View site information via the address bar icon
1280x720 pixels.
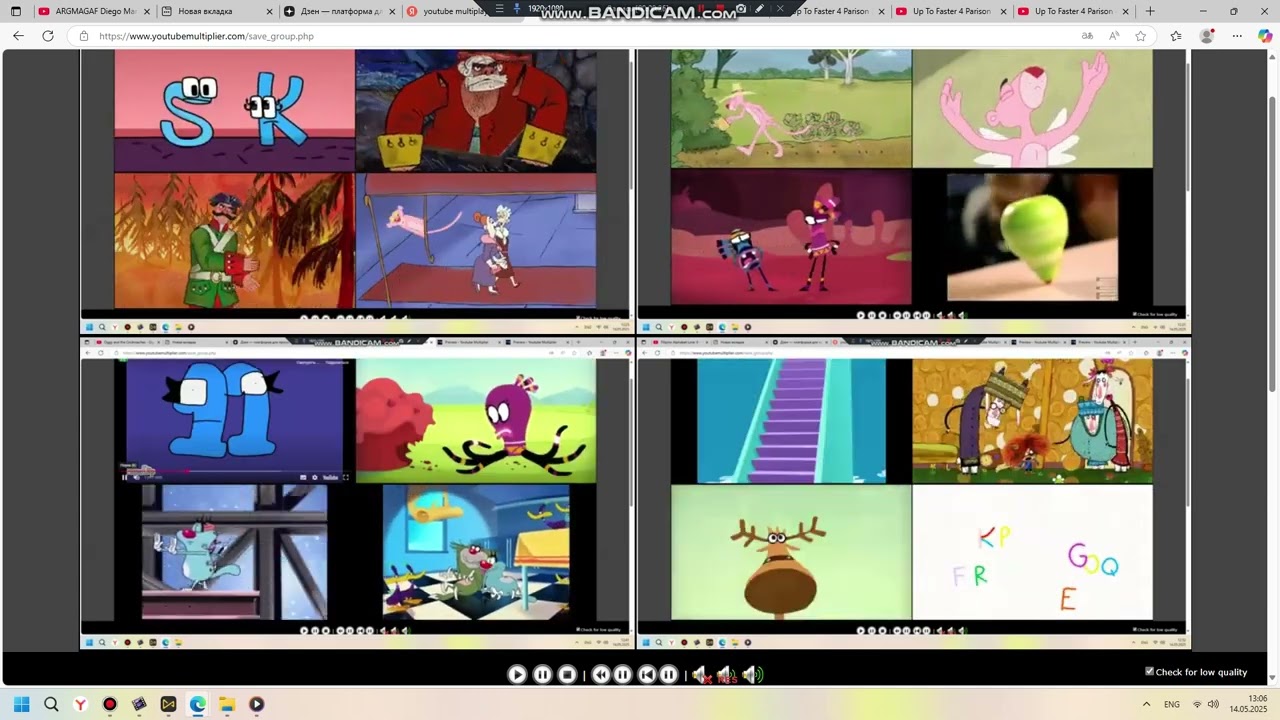pyautogui.click(x=85, y=36)
